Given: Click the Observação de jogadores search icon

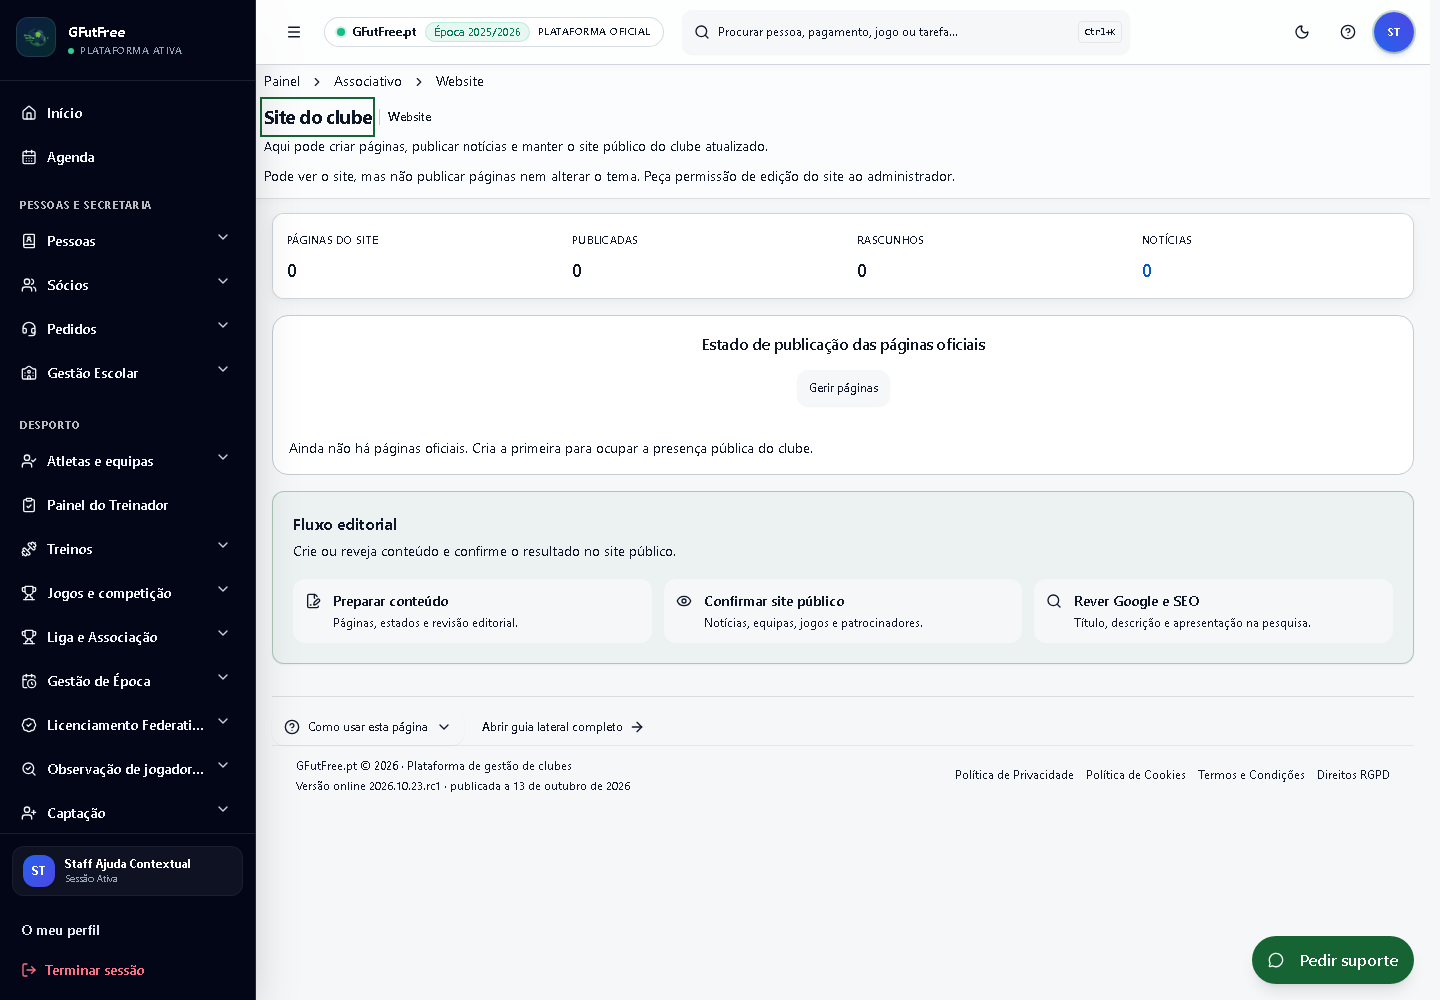Looking at the screenshot, I should click(29, 769).
